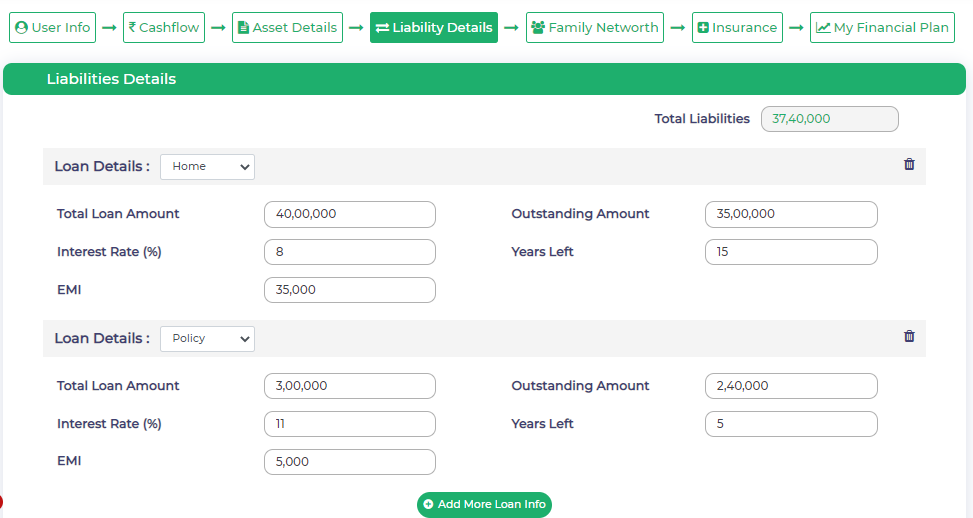Edit the Policy loan EMI field
The width and height of the screenshot is (973, 518).
click(x=350, y=462)
